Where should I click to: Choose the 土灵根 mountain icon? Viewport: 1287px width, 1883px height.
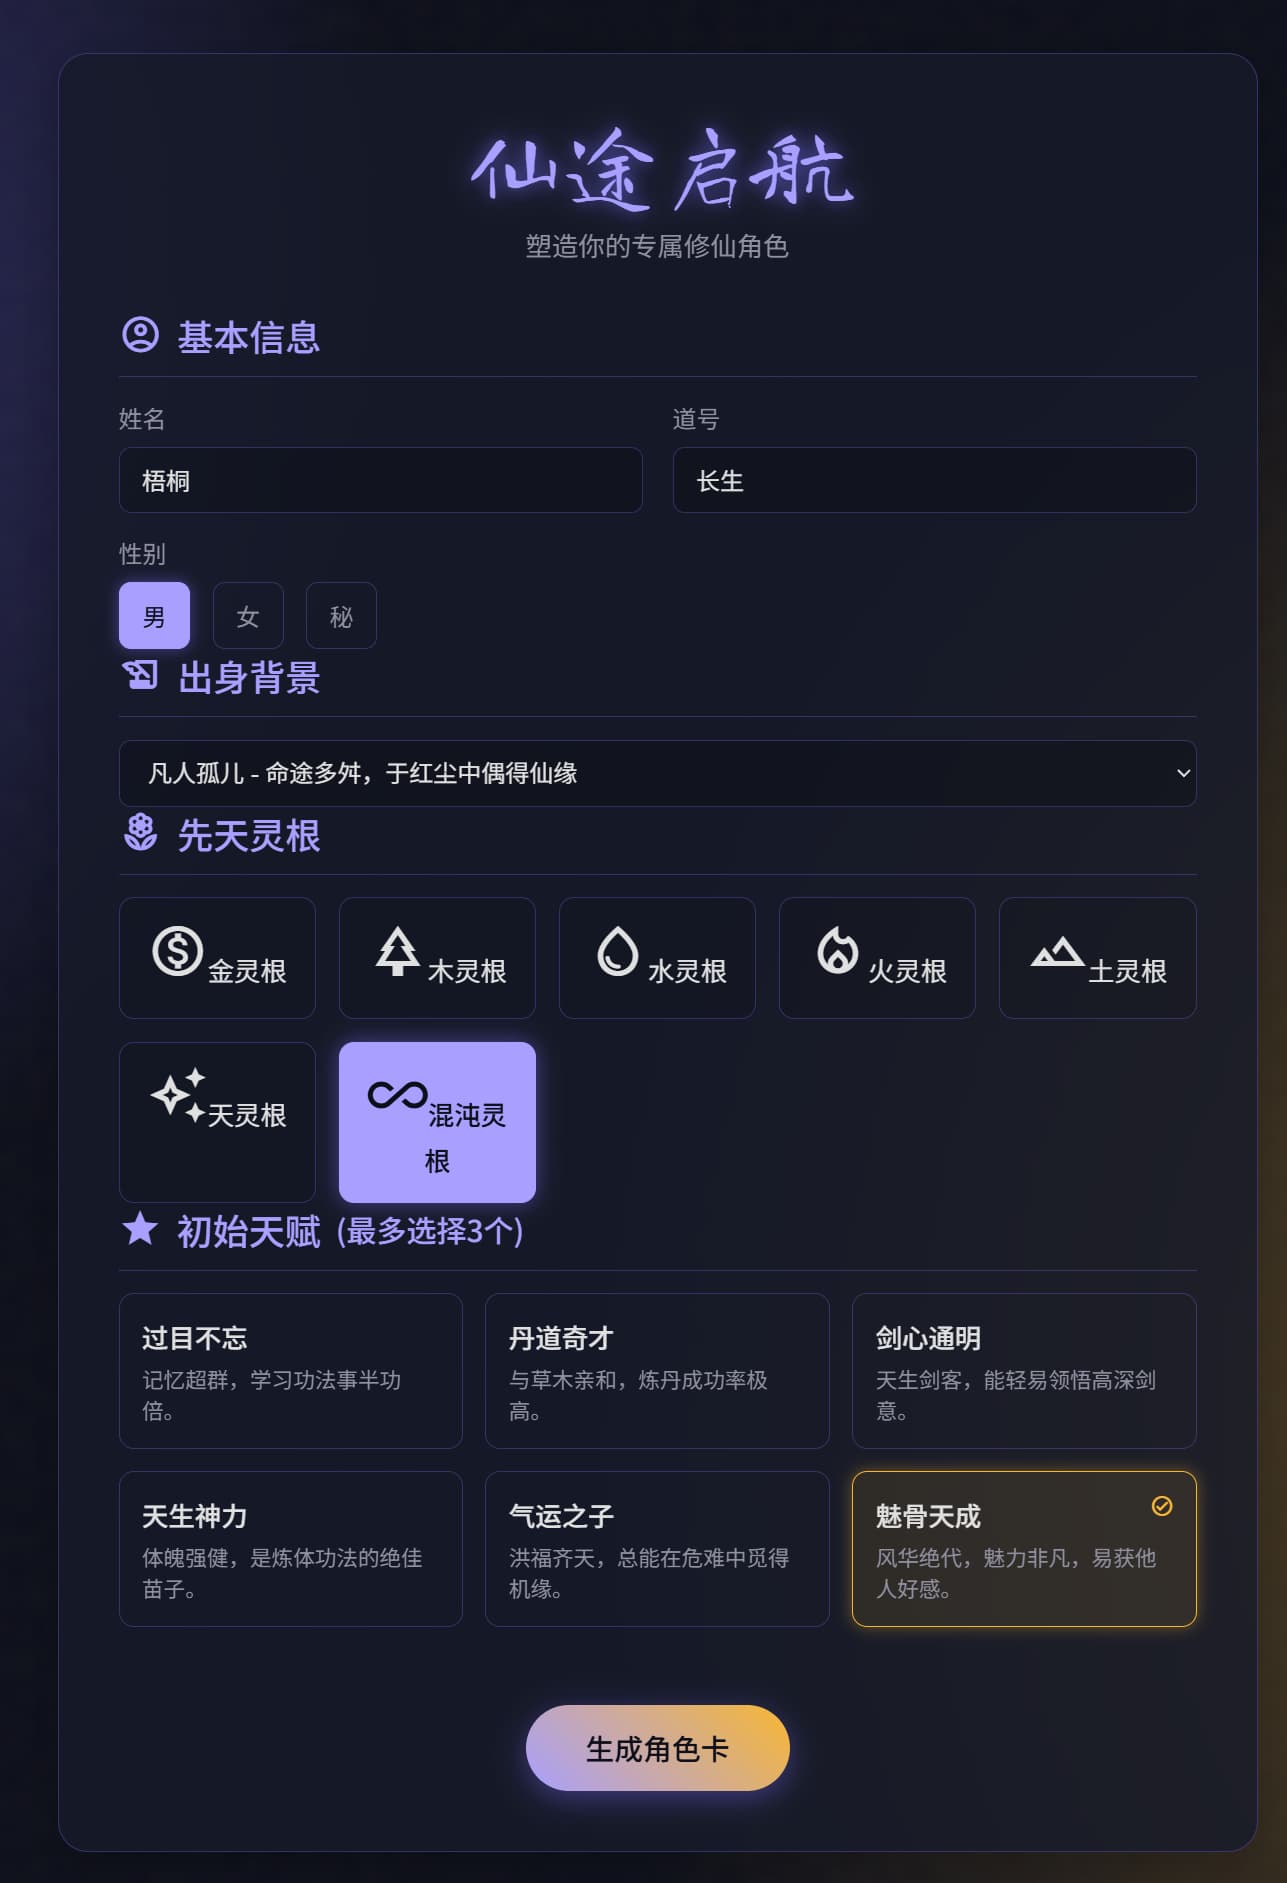pyautogui.click(x=1057, y=951)
